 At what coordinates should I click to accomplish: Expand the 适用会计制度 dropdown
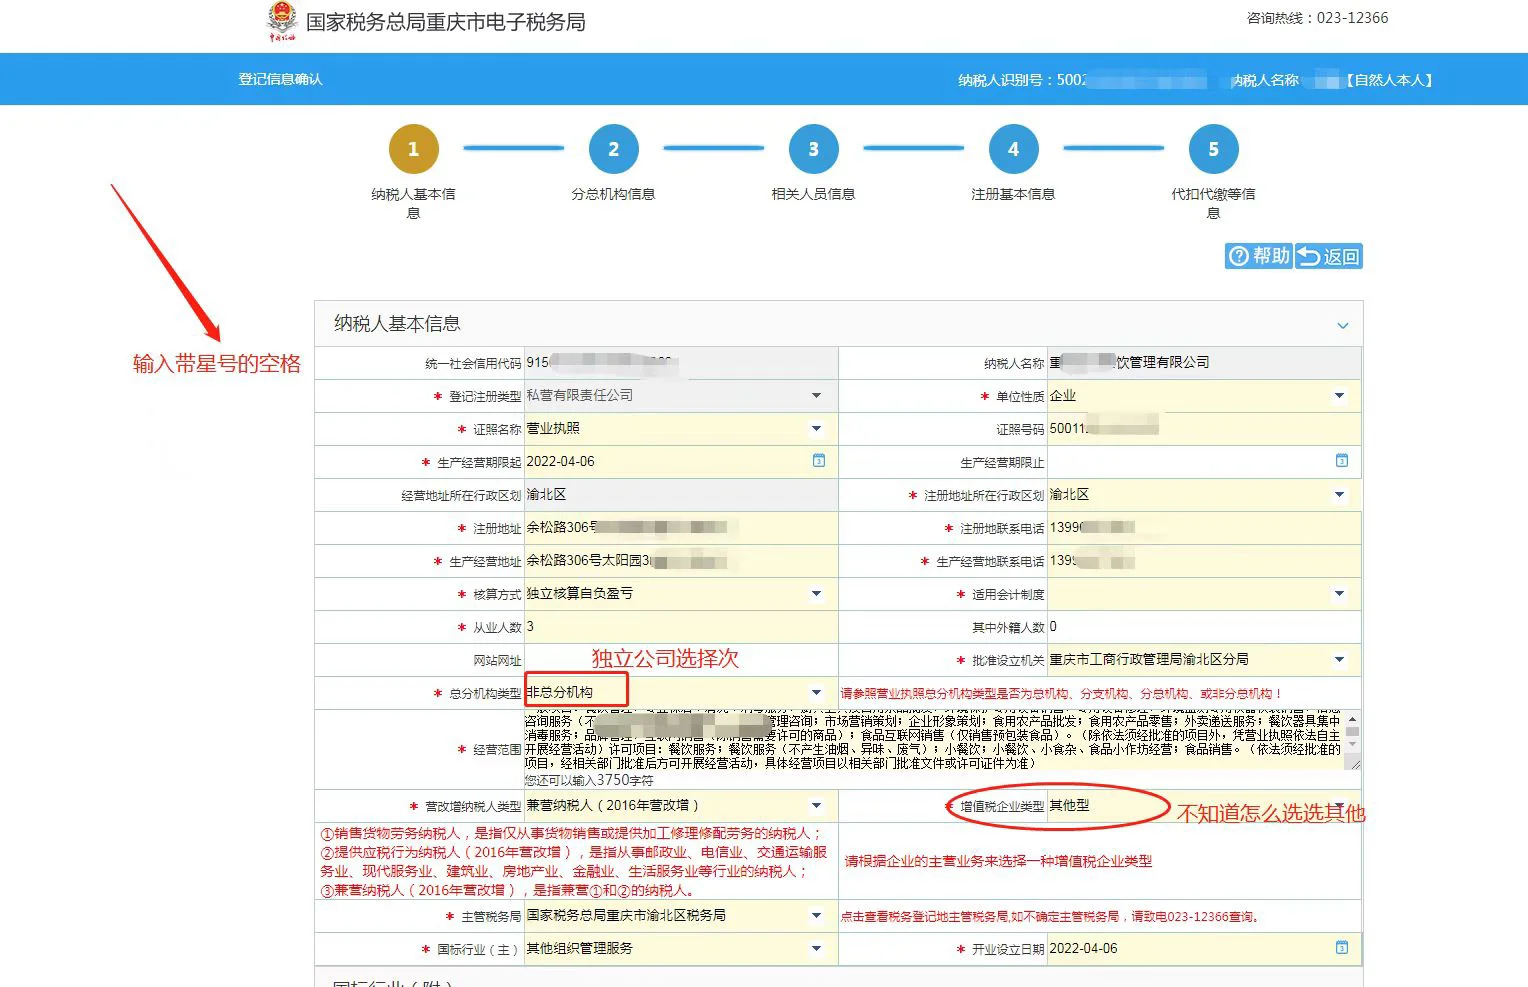point(1339,594)
